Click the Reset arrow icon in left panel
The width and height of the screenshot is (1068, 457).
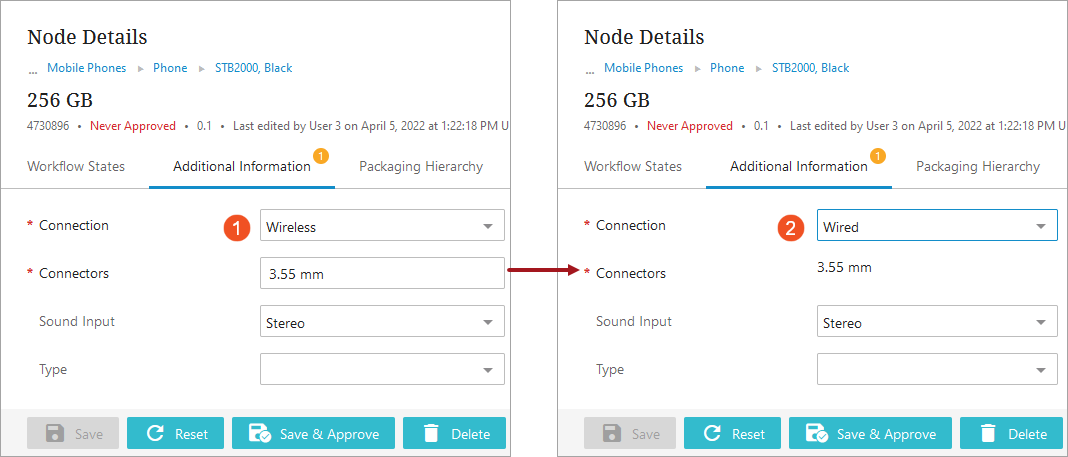155,433
